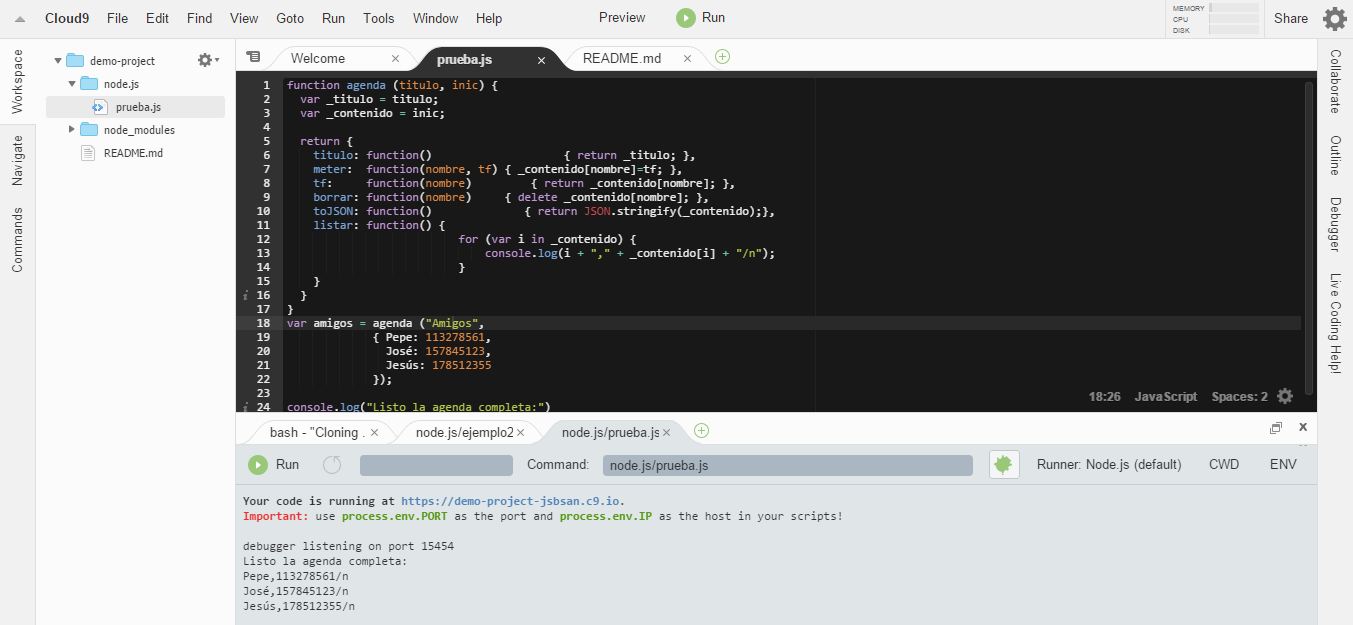Click the info marker on line 16

[245, 296]
